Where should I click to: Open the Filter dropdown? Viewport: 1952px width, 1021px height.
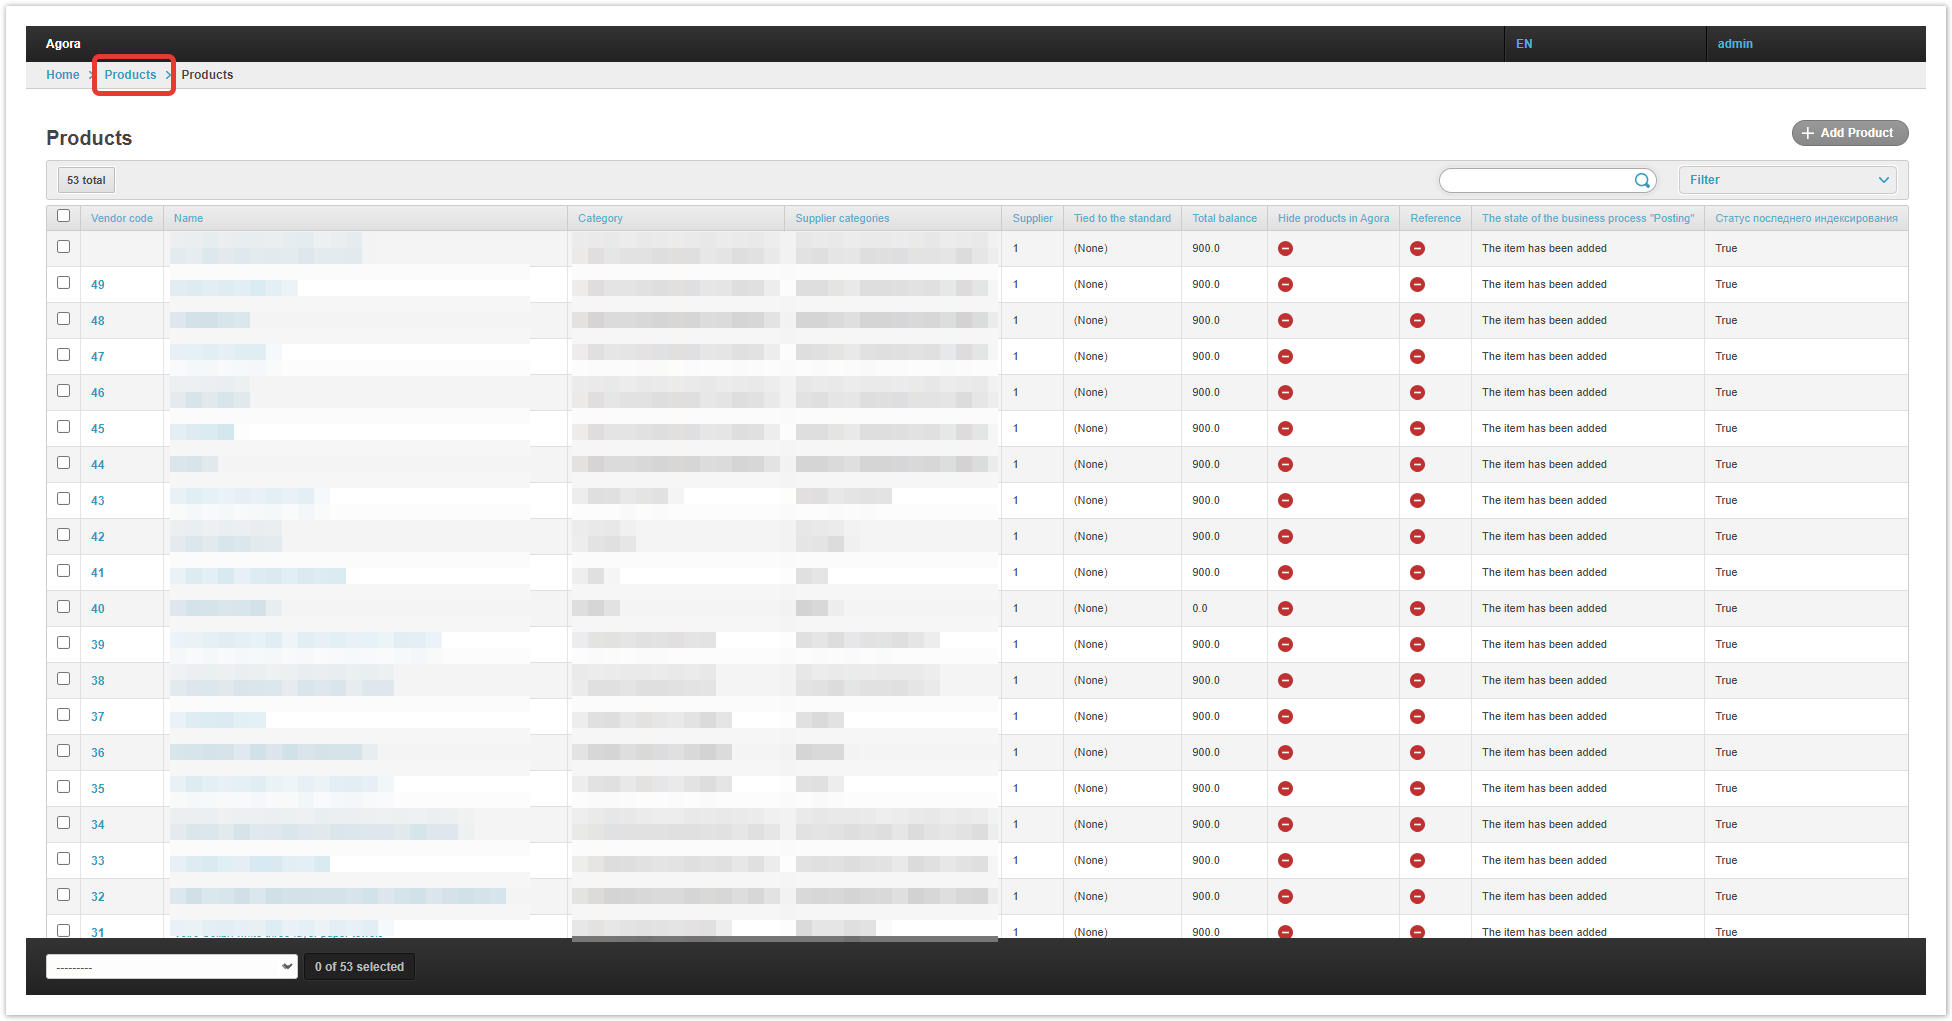click(x=1788, y=180)
